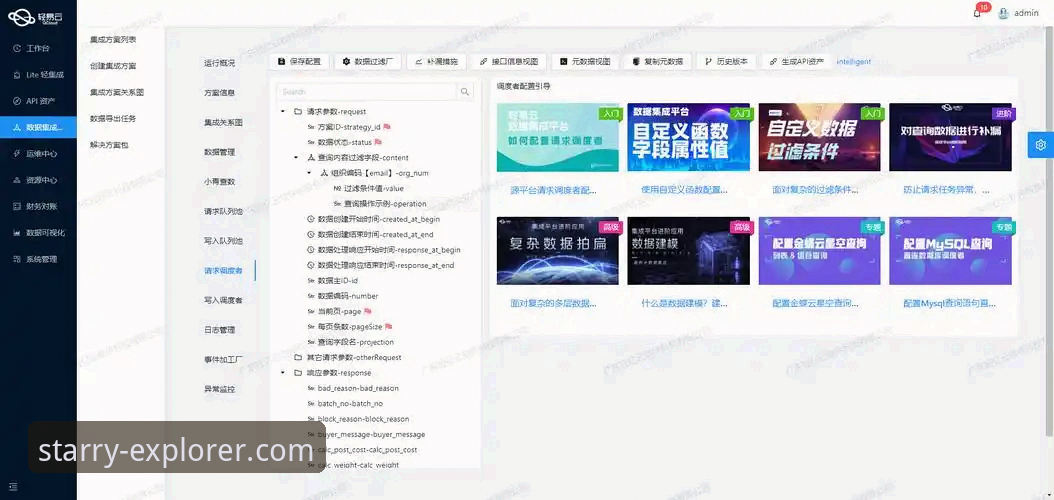Go to 集成方案列表 submenu
The image size is (1054, 500).
(113, 40)
